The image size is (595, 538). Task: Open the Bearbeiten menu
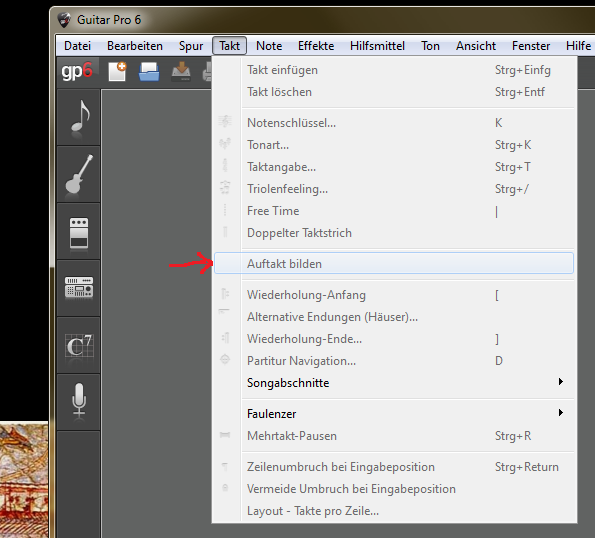135,46
